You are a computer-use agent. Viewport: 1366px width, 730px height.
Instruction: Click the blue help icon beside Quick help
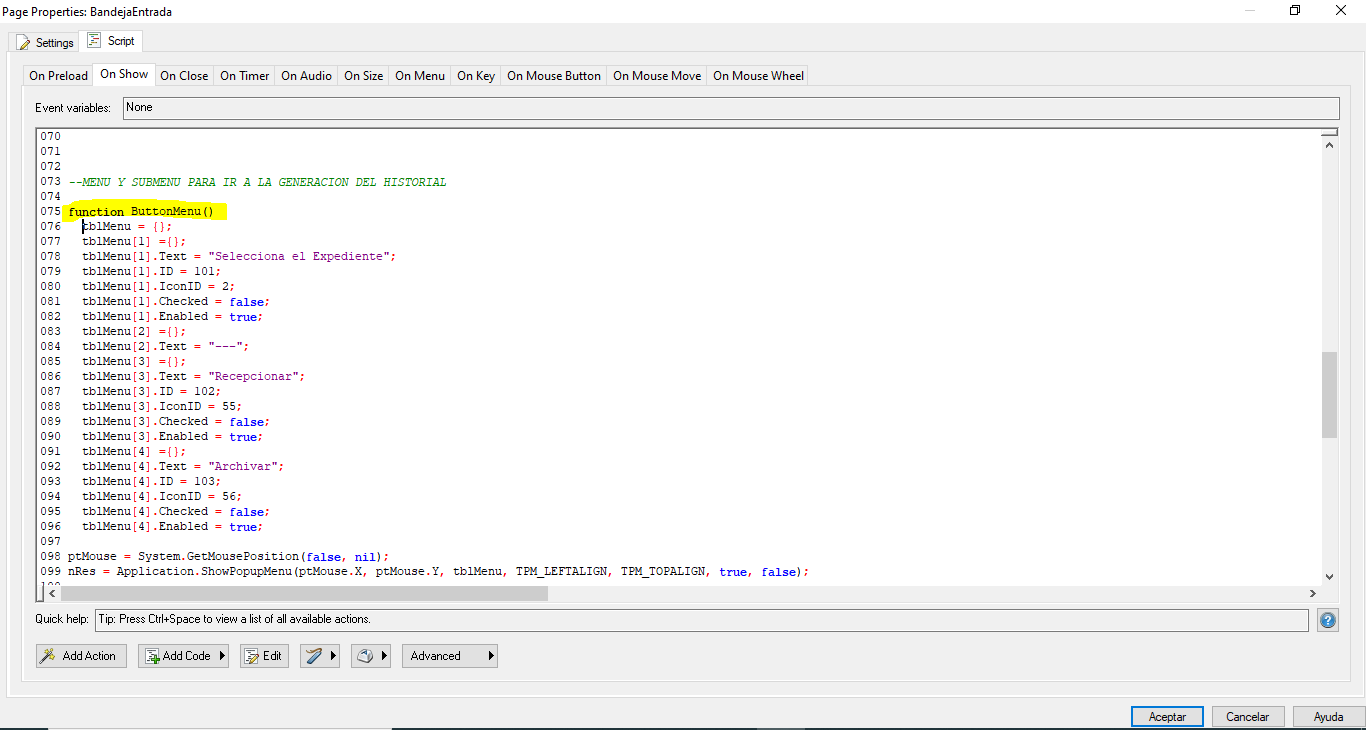pyautogui.click(x=1327, y=620)
